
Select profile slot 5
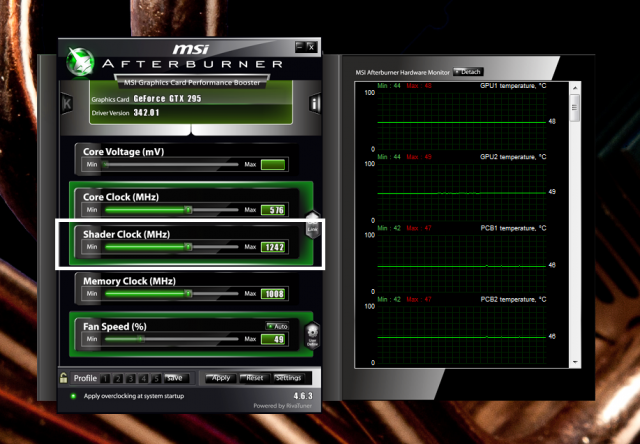(x=155, y=378)
